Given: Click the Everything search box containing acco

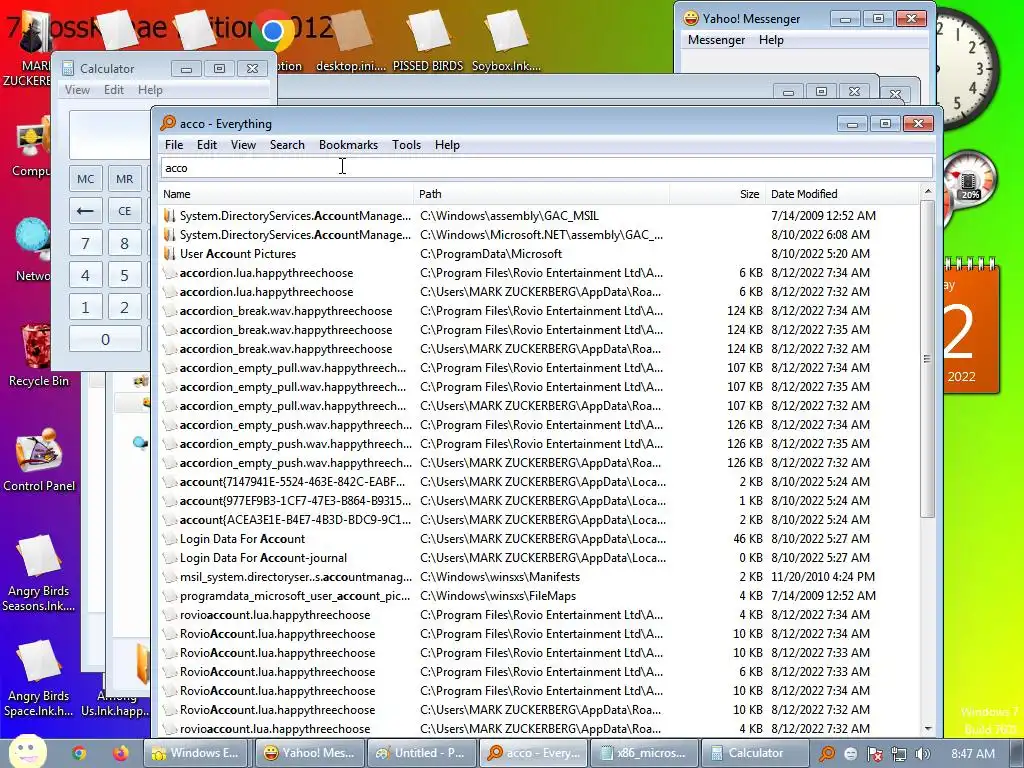Looking at the screenshot, I should 546,168.
